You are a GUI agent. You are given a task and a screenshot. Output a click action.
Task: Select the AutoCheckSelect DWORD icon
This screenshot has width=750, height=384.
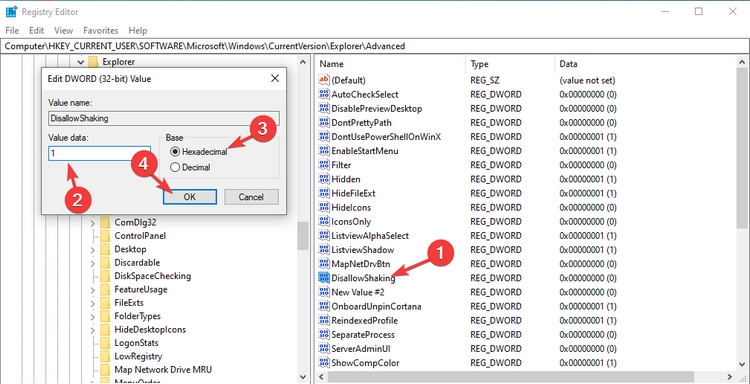[x=324, y=94]
